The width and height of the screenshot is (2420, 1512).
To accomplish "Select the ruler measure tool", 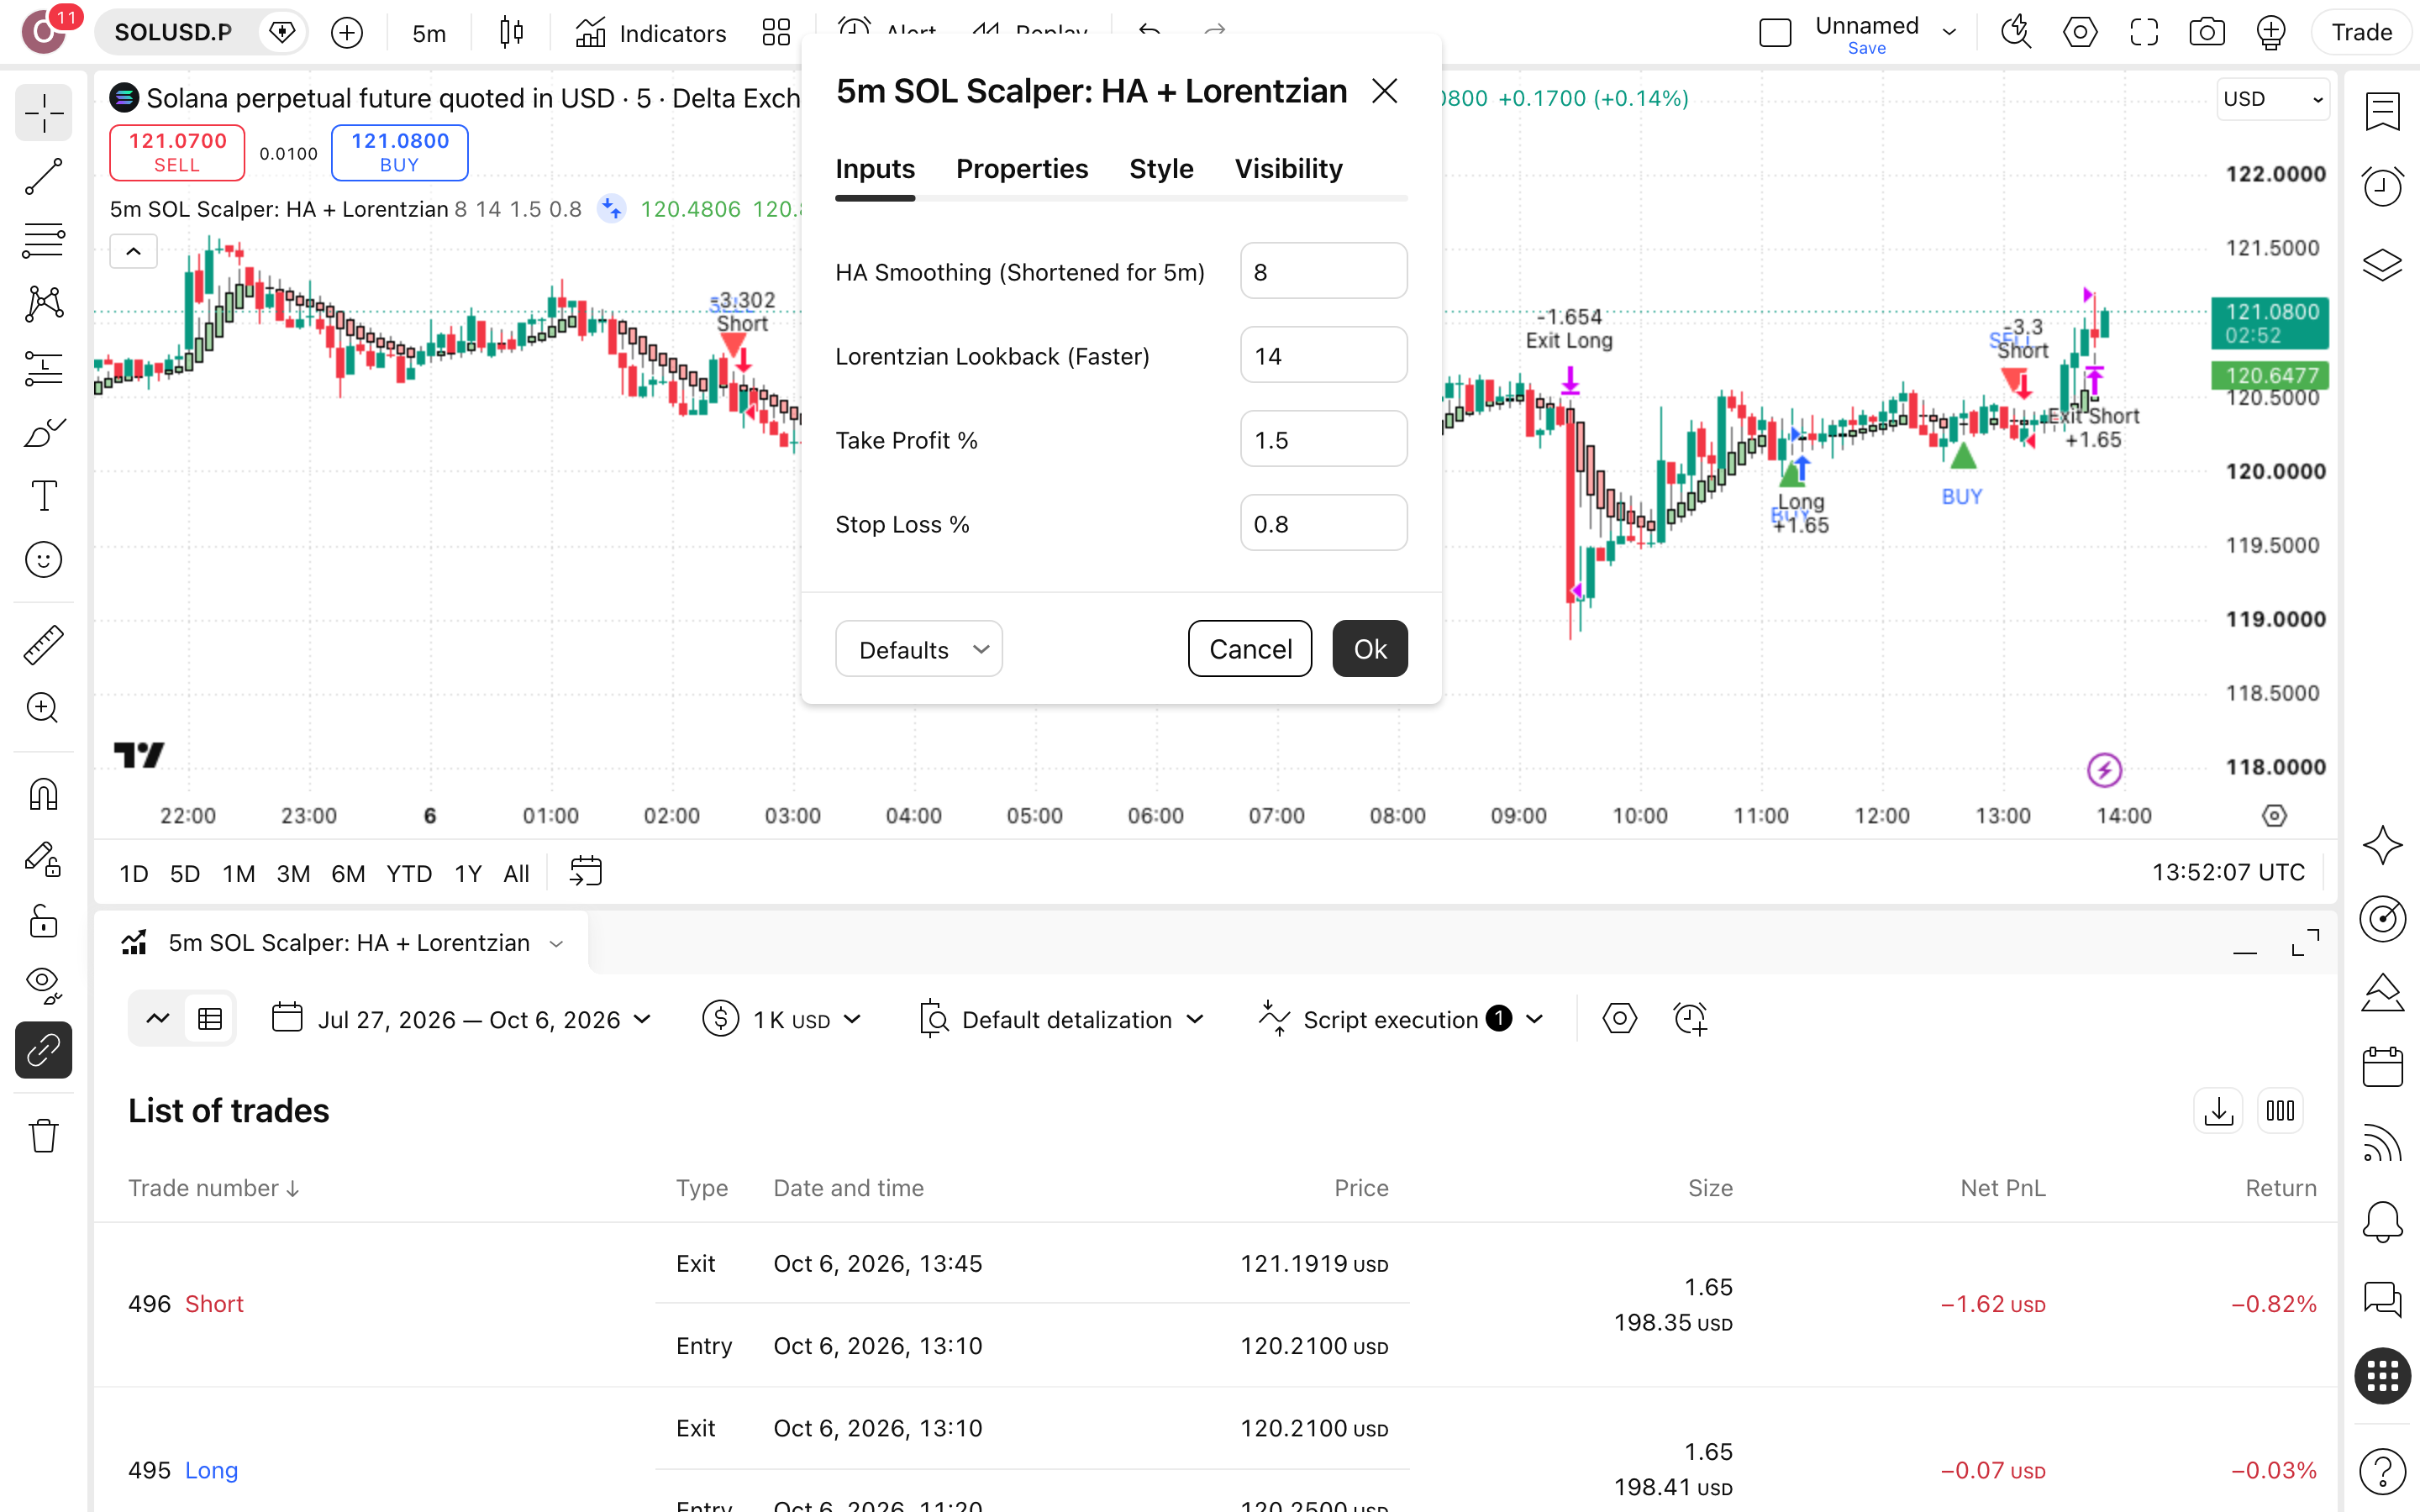I will coord(43,645).
